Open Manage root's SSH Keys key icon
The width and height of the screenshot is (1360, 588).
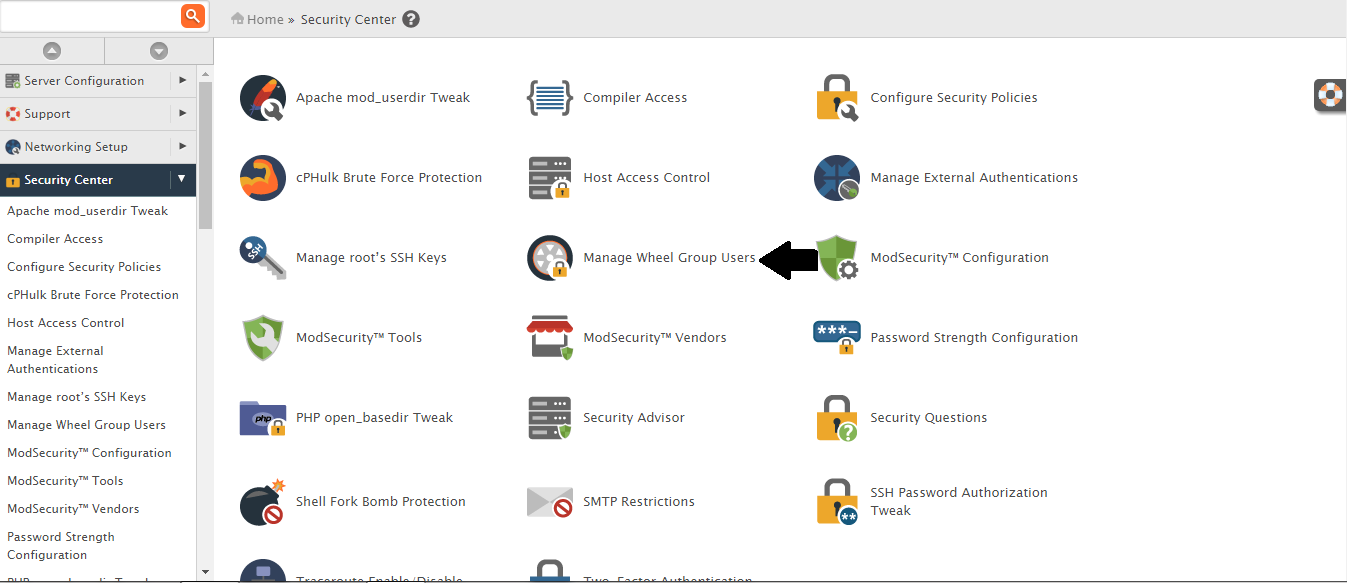click(x=263, y=258)
